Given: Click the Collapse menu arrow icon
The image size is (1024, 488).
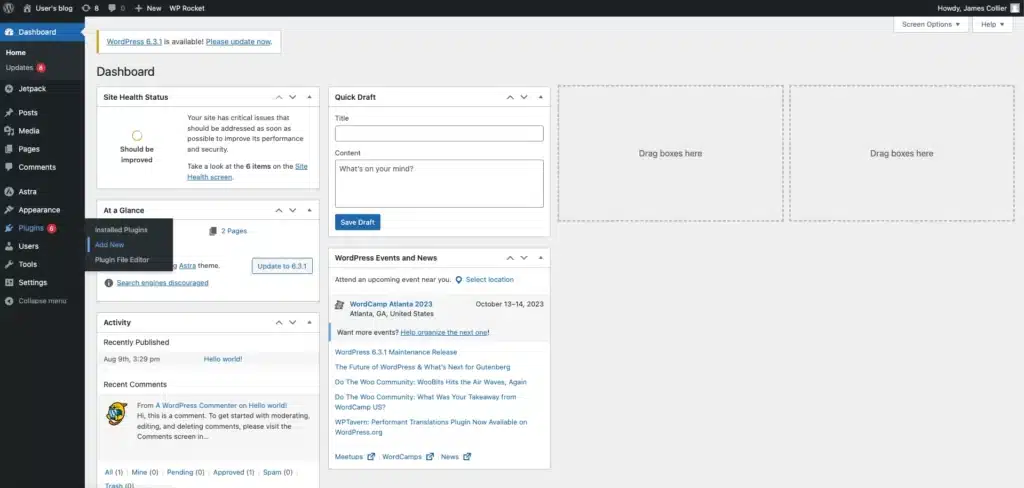Looking at the screenshot, I should pos(8,301).
